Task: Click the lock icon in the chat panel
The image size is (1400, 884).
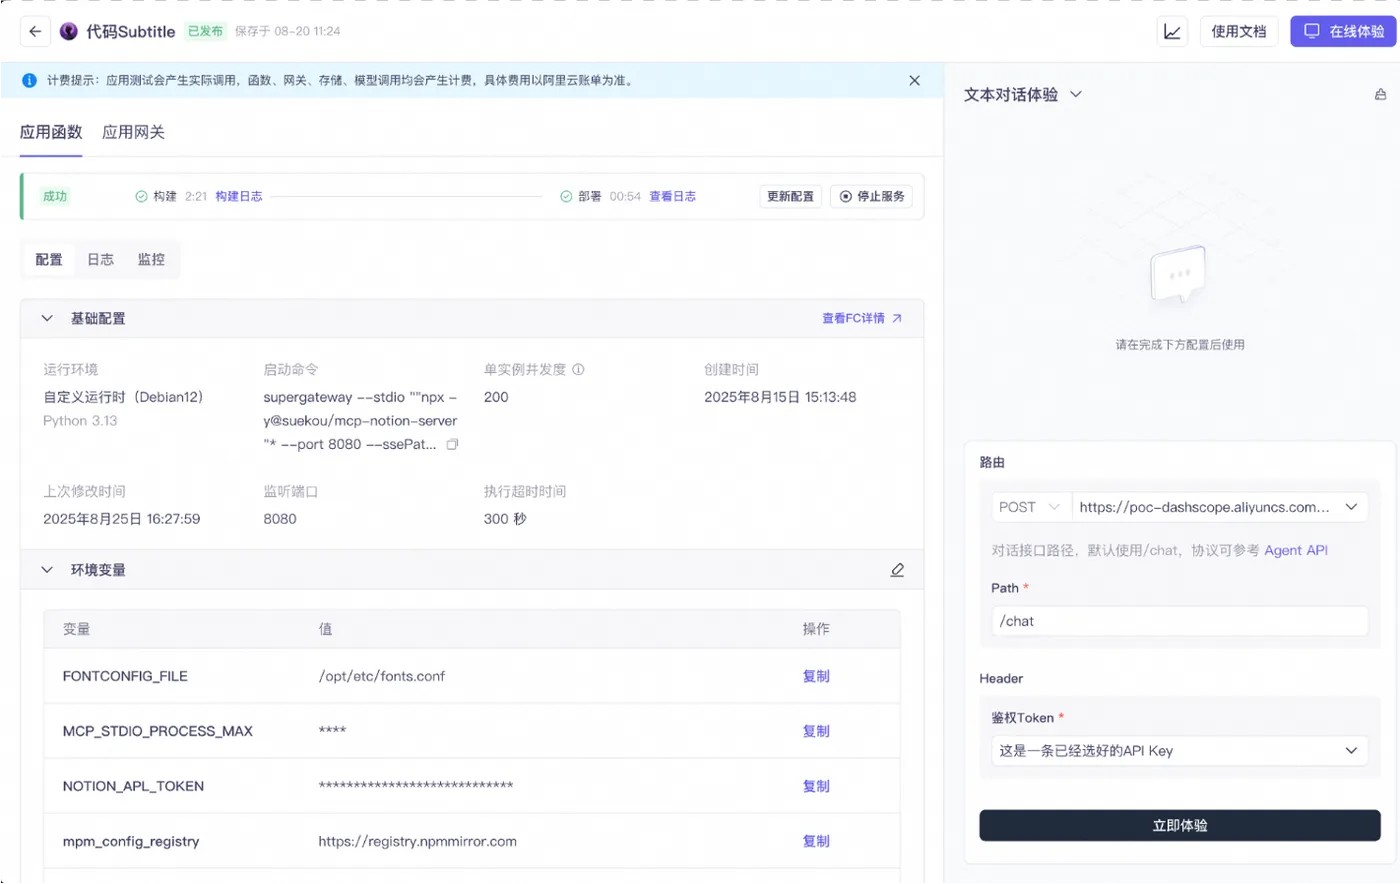Action: (1380, 95)
